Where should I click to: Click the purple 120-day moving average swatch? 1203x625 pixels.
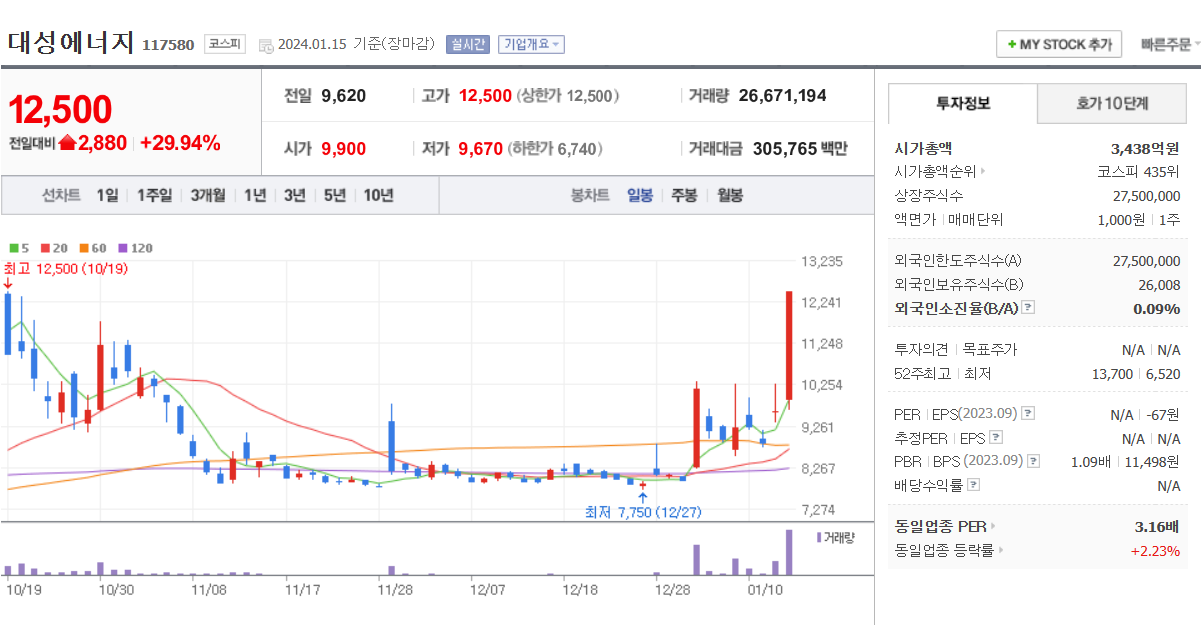coord(123,248)
